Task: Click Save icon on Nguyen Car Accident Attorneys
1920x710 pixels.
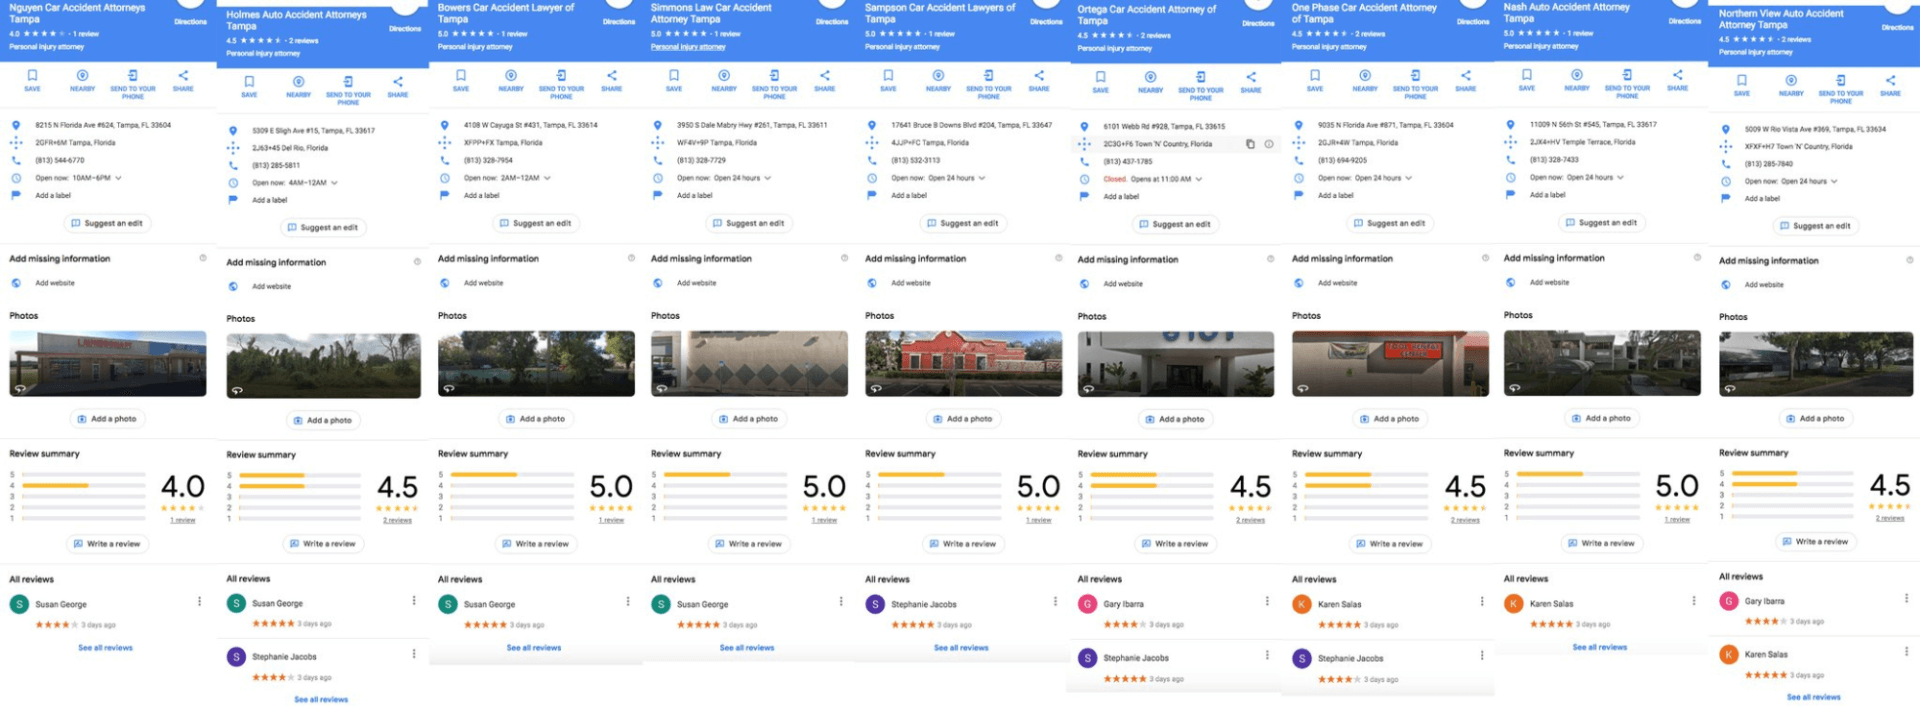Action: click(32, 77)
